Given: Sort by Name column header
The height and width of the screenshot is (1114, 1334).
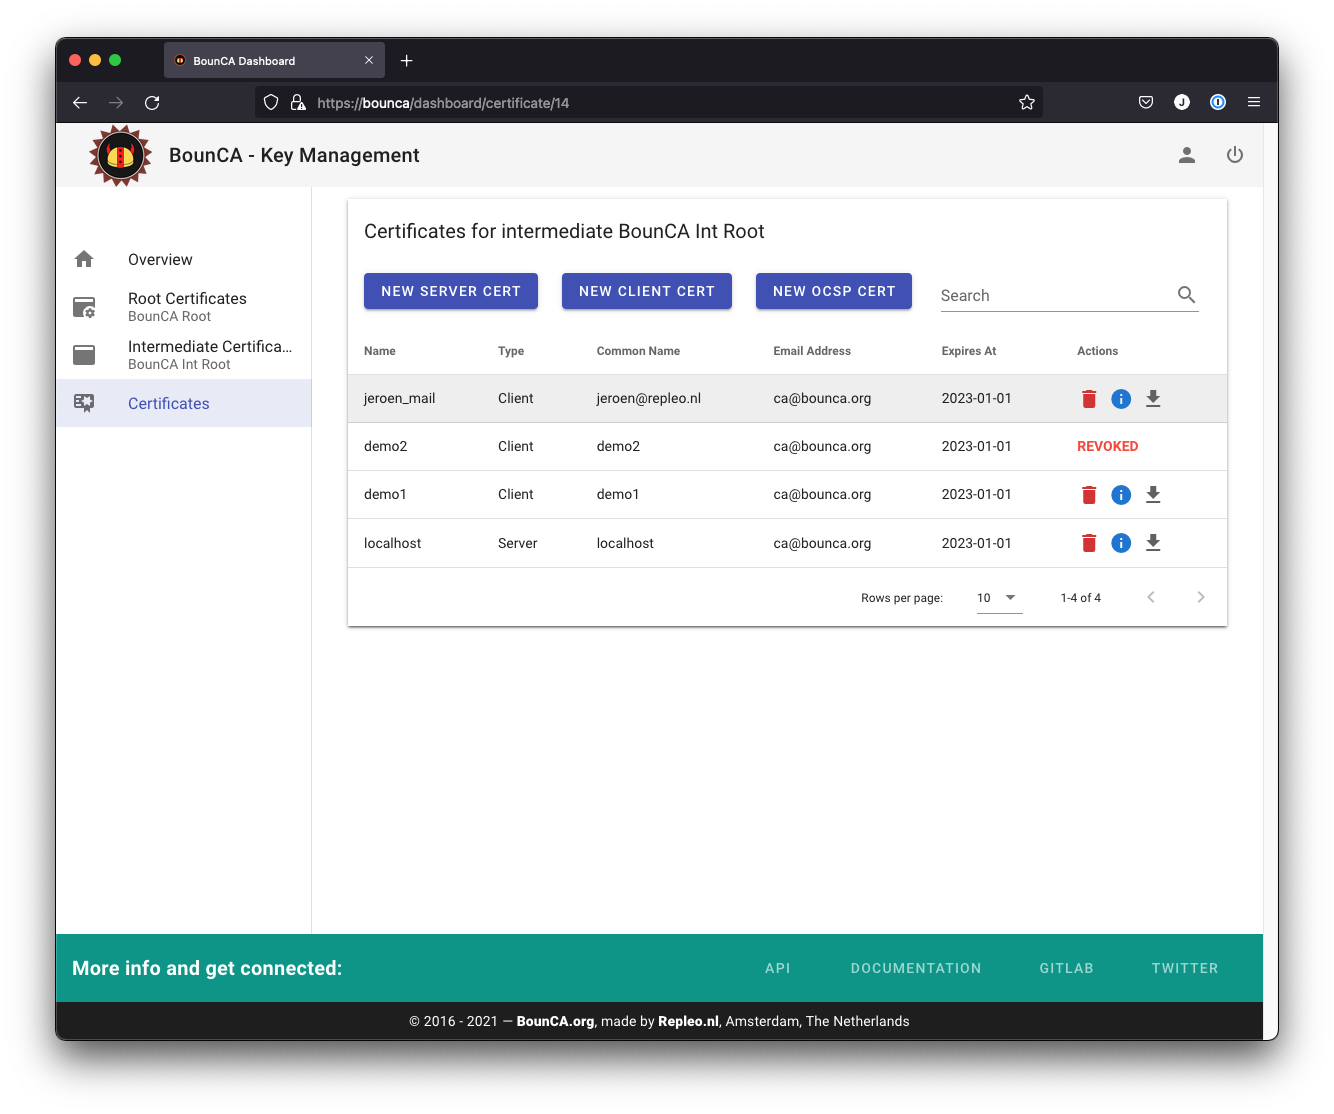Looking at the screenshot, I should coord(380,351).
